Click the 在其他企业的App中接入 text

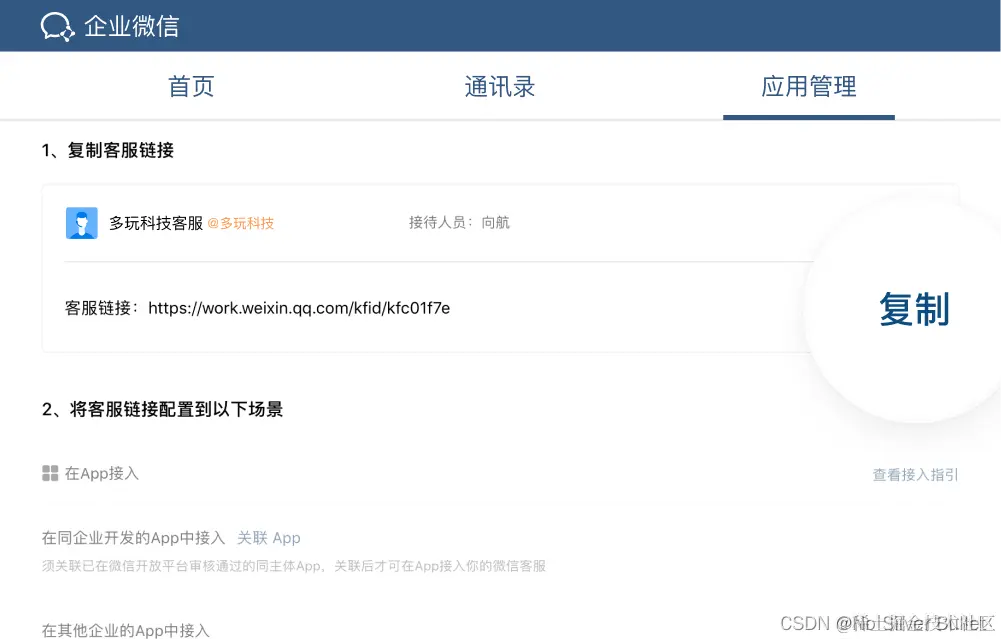[x=126, y=630]
